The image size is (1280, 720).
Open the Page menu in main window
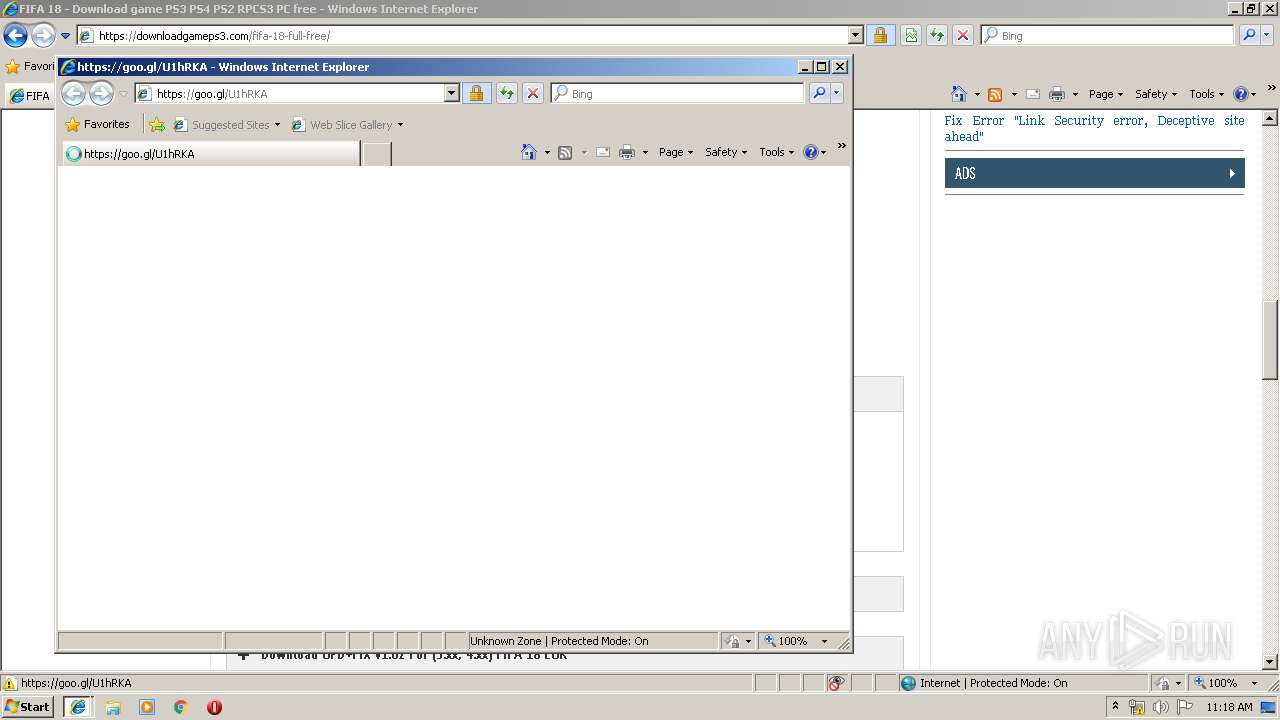tap(1106, 94)
